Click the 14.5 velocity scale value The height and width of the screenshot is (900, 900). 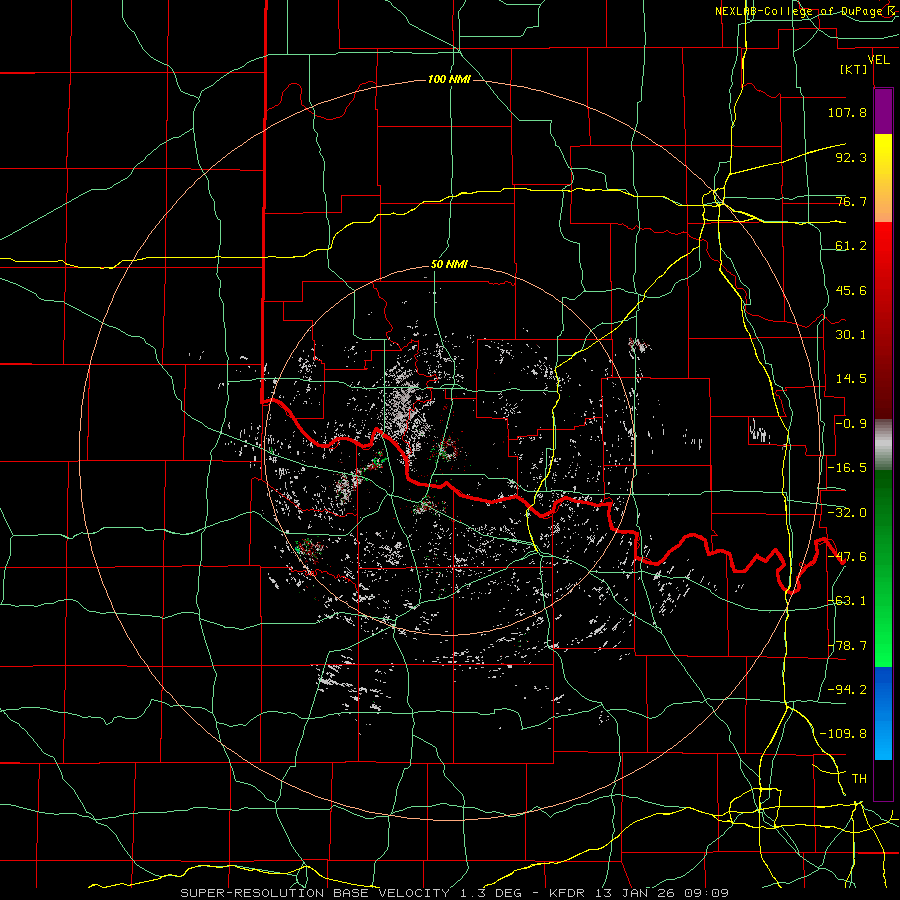coord(851,379)
